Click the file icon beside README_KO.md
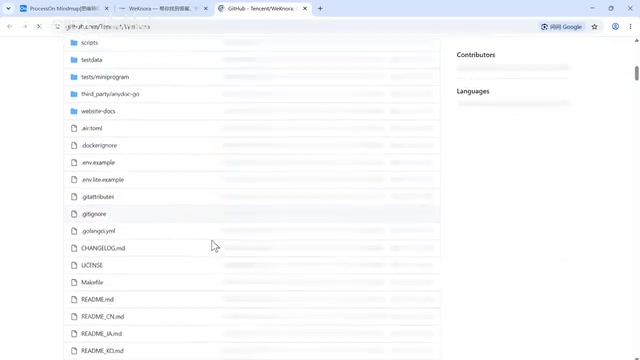The height and width of the screenshot is (360, 640). click(x=74, y=351)
